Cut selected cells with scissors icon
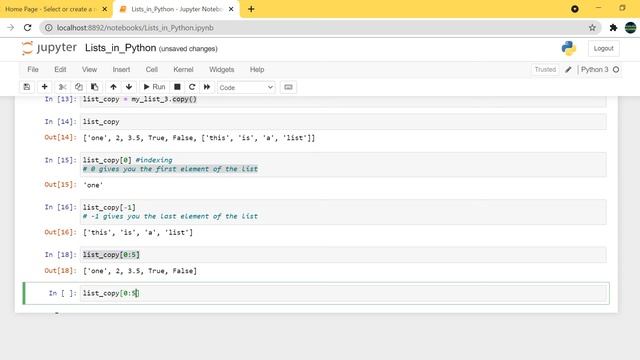The width and height of the screenshot is (640, 360). [62, 87]
